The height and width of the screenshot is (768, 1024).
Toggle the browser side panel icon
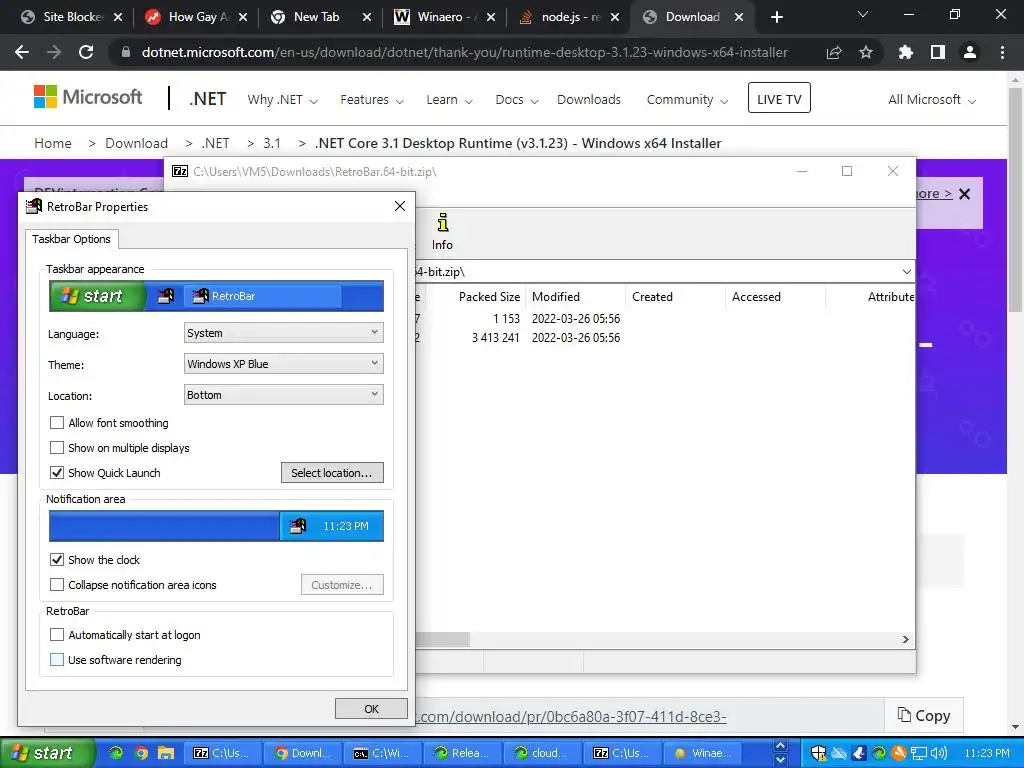click(938, 52)
